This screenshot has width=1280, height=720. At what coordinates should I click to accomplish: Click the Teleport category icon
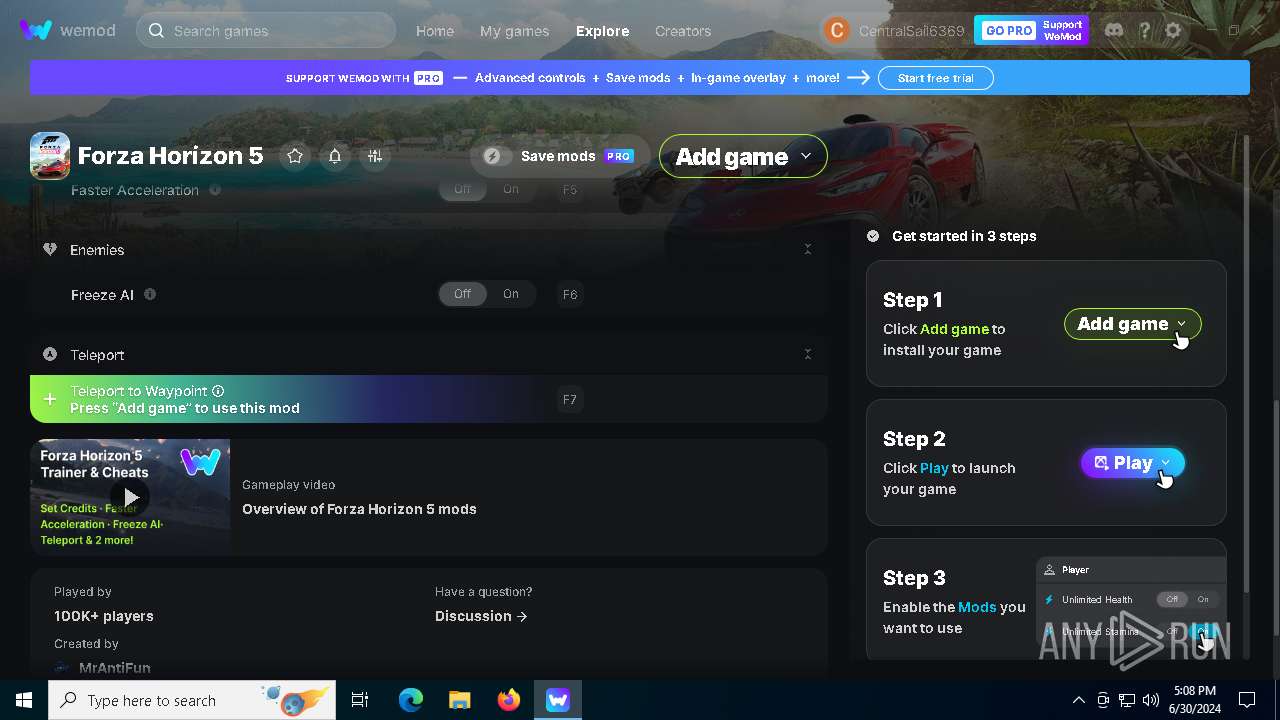tap(50, 354)
